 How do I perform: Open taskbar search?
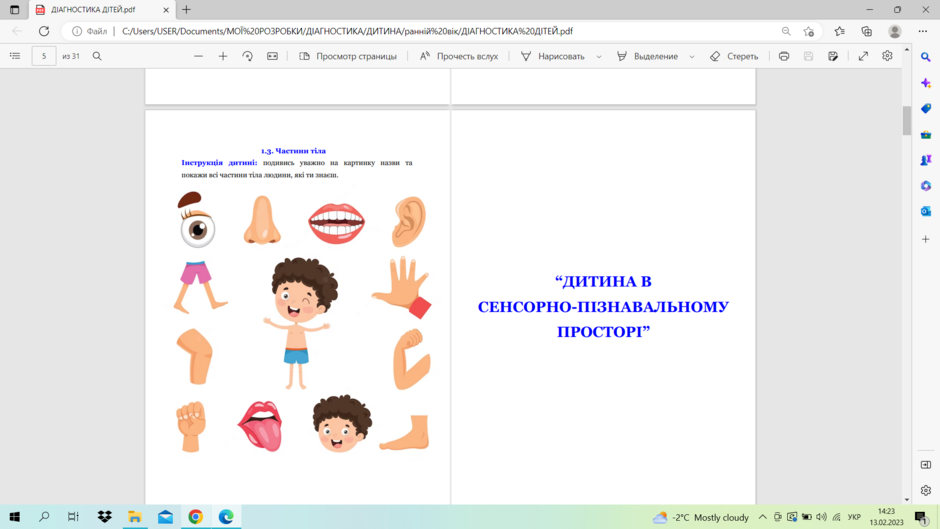coord(44,516)
